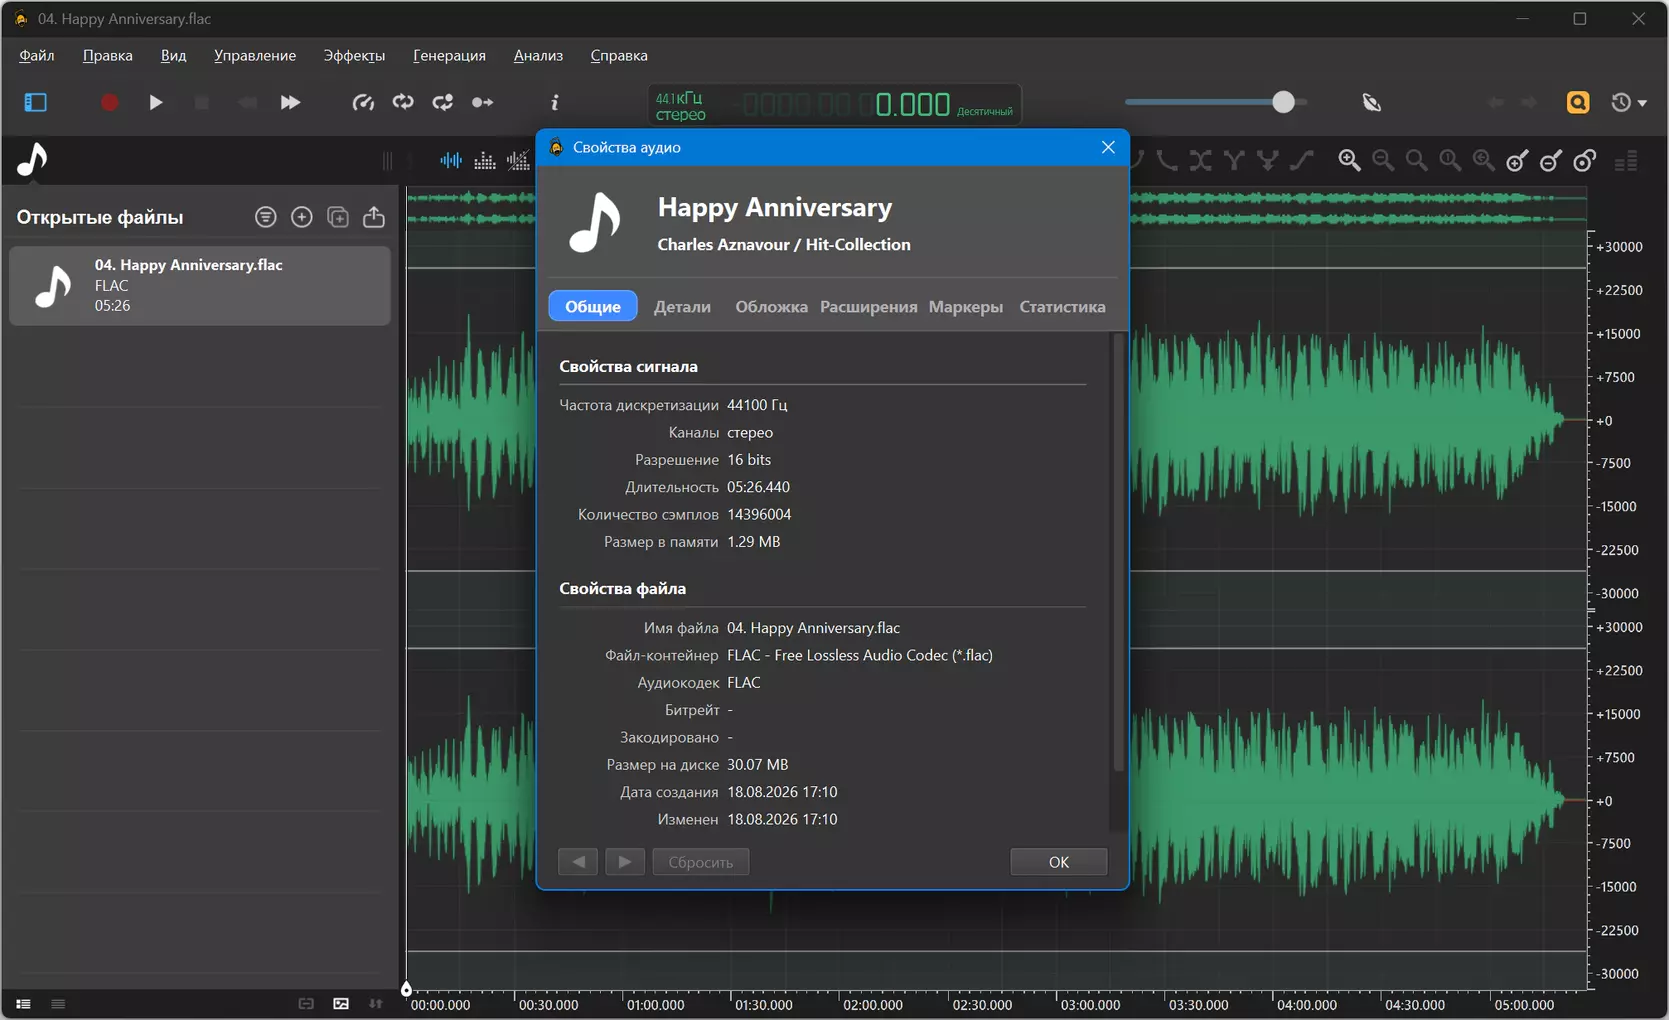Switch to the Детали tab
The height and width of the screenshot is (1020, 1669).
682,307
